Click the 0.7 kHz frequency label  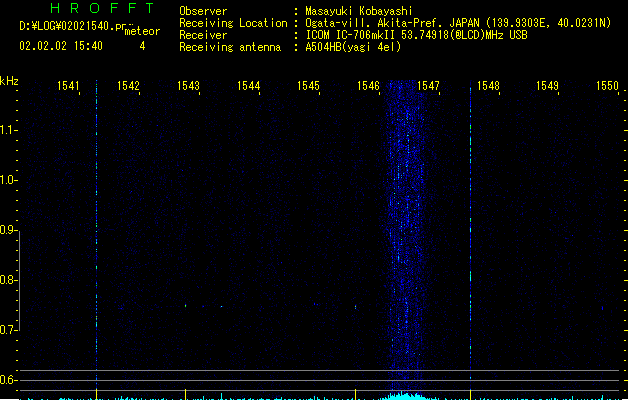click(8, 330)
